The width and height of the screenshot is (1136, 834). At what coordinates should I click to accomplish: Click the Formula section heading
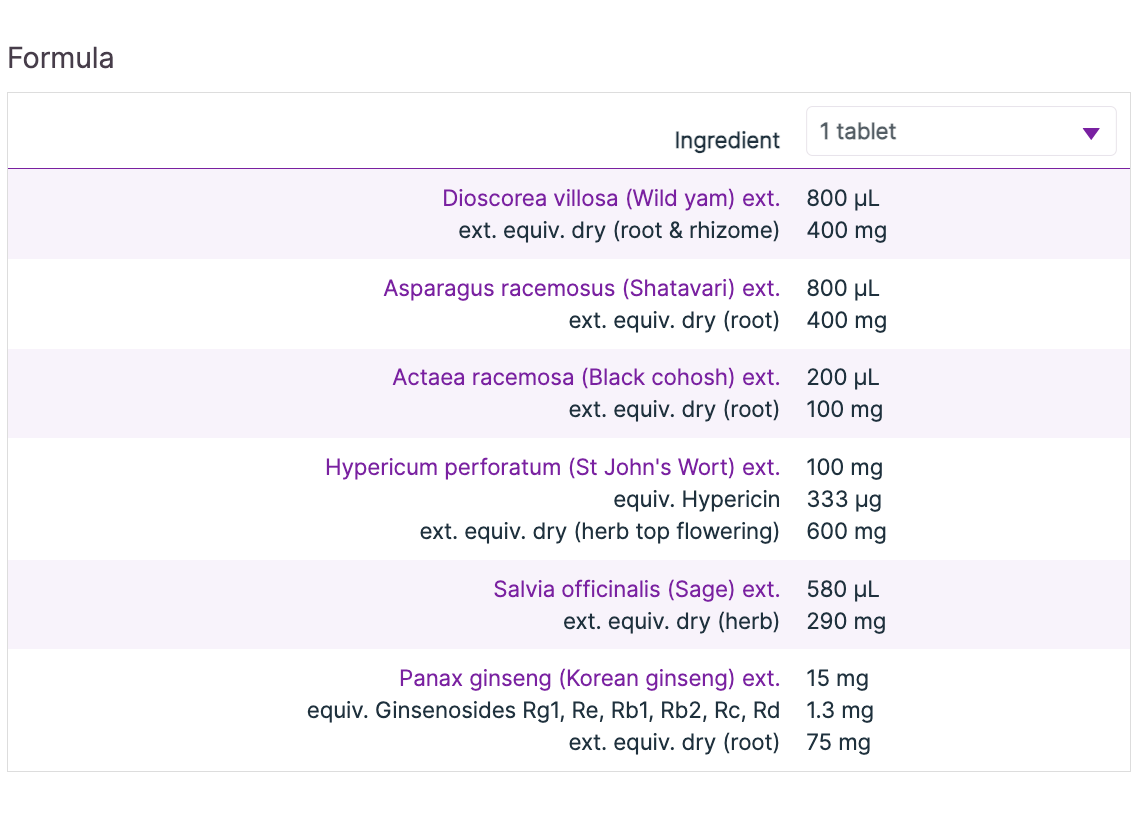[60, 58]
